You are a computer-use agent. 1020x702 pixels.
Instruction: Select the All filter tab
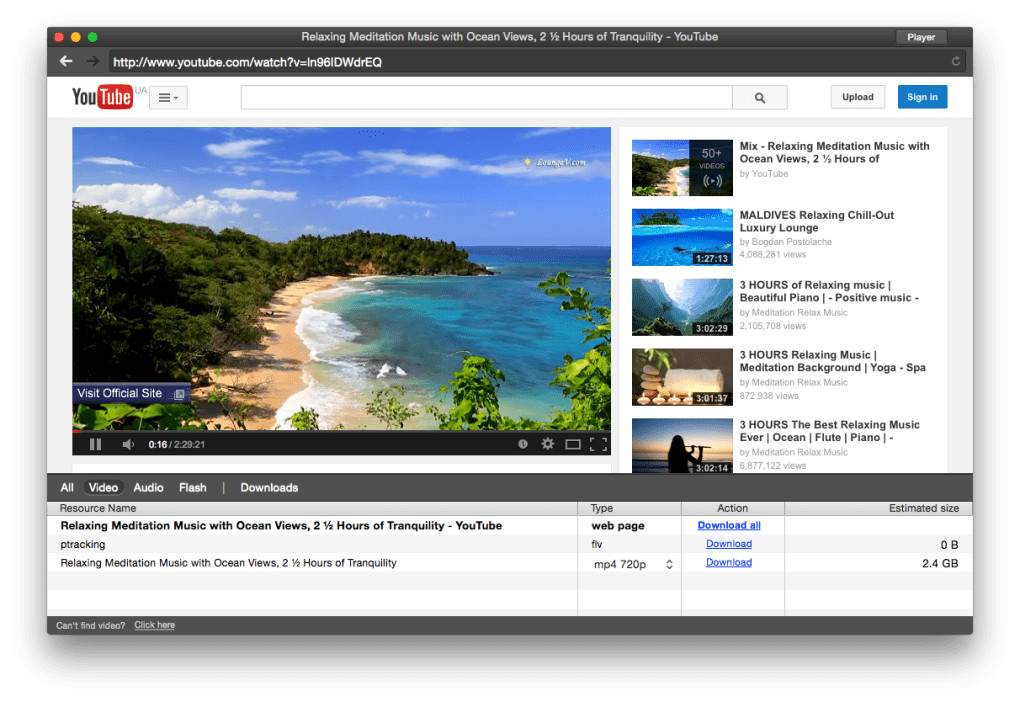[x=67, y=487]
